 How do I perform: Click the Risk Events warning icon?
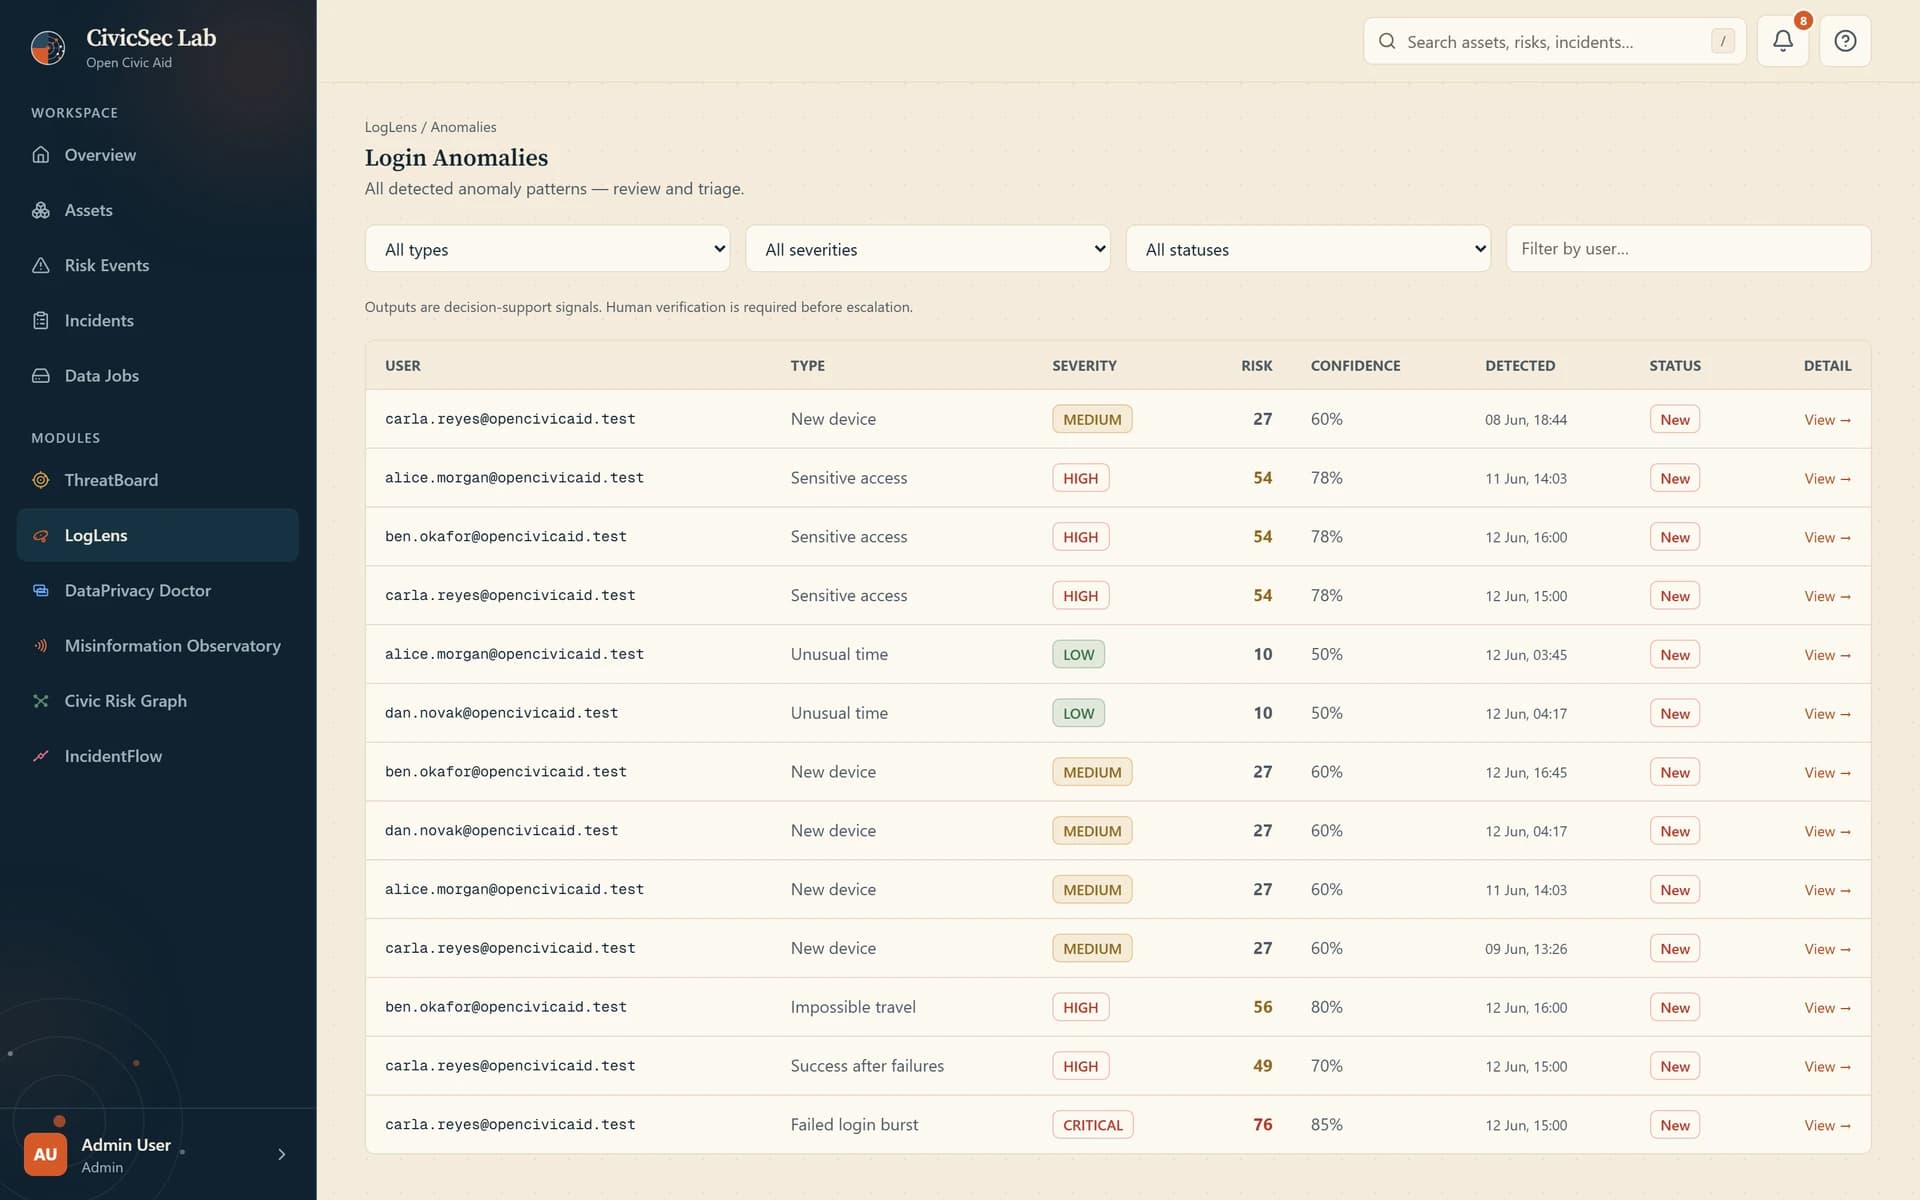point(41,265)
